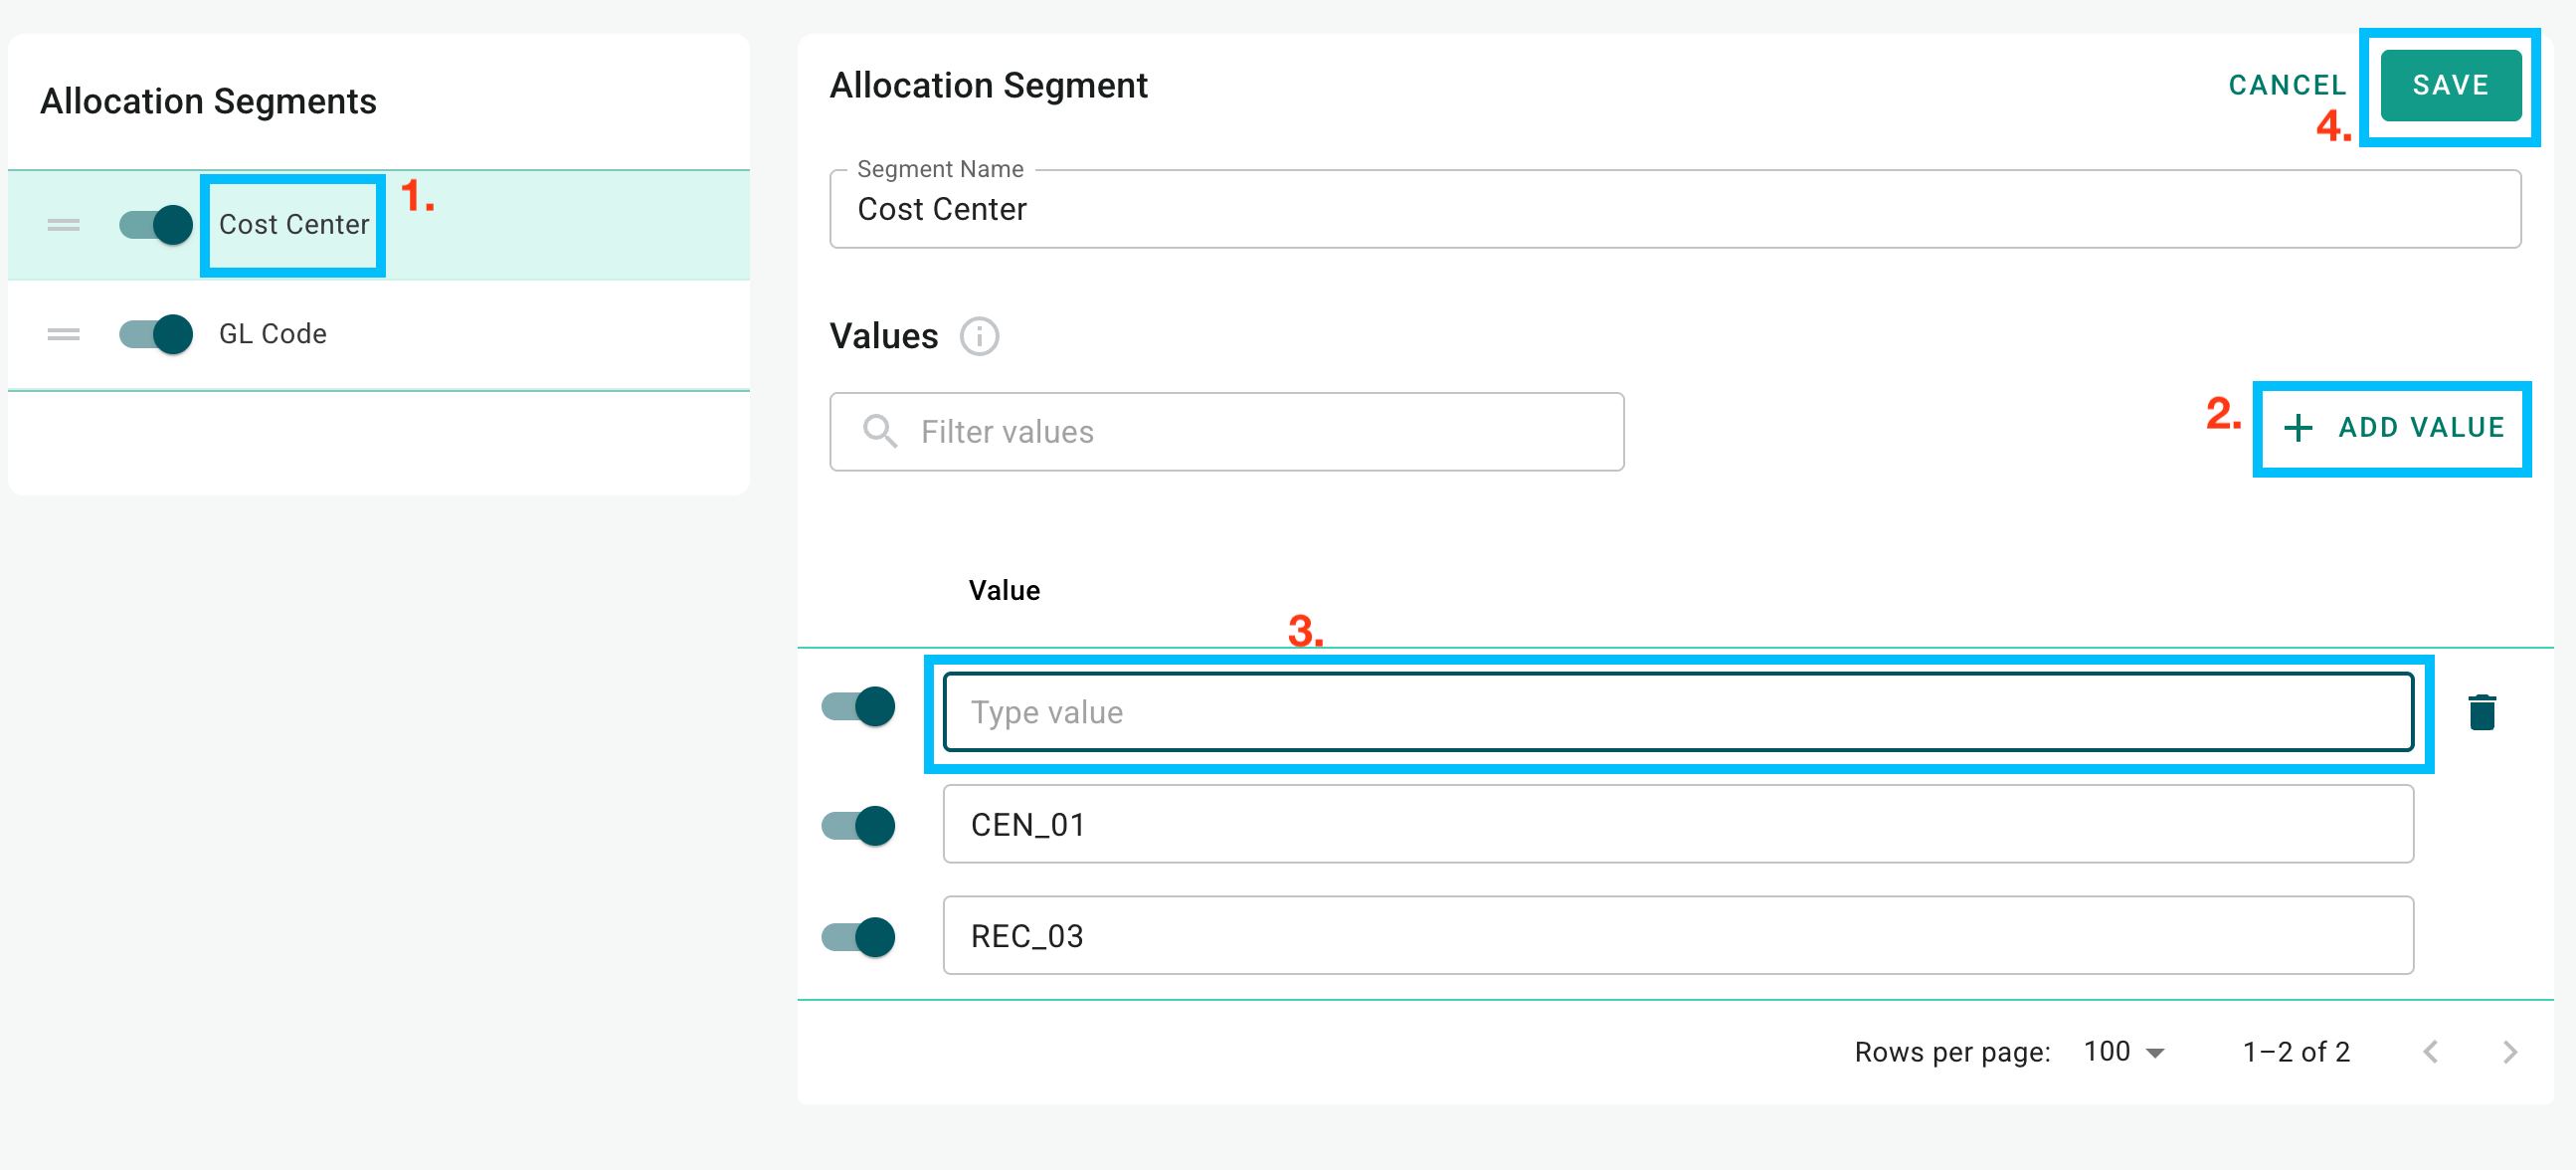Turn off the CEN_01 value toggle
This screenshot has width=2576, height=1170.
click(858, 825)
